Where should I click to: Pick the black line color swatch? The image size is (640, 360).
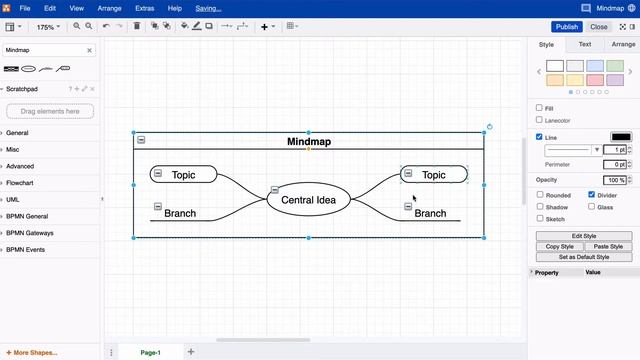(x=621, y=137)
